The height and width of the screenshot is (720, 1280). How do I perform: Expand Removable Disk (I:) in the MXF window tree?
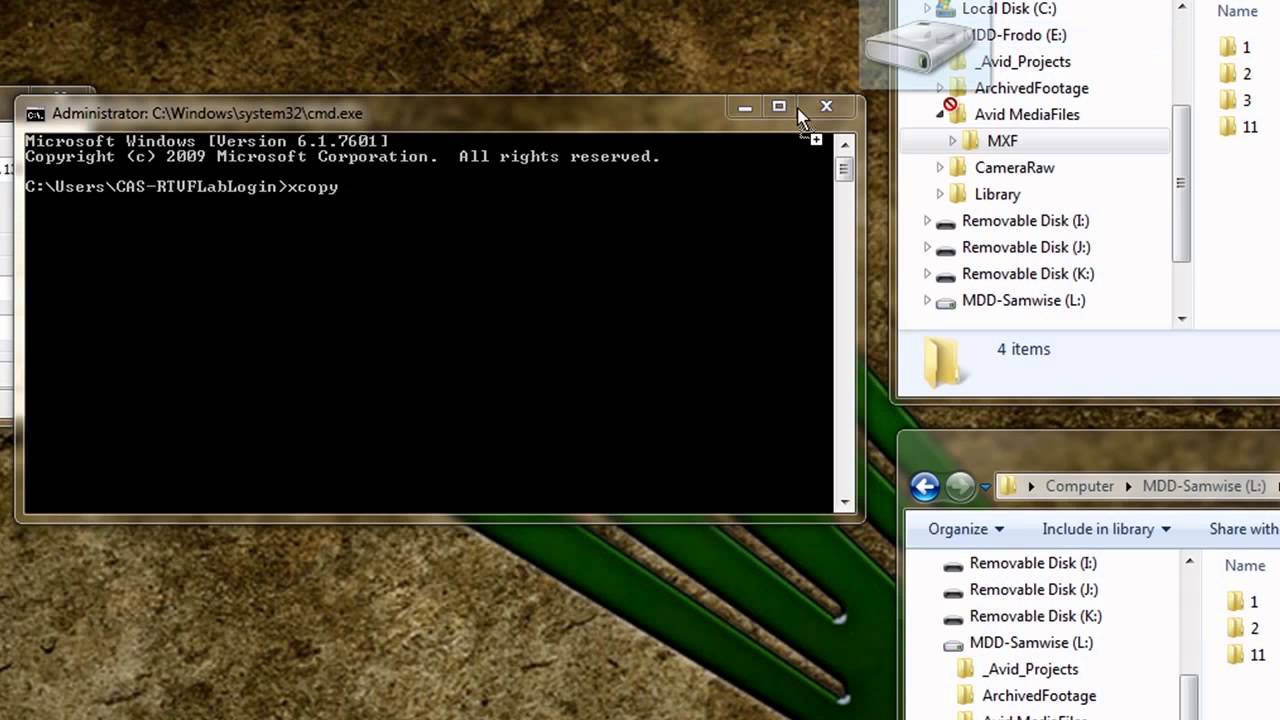(x=927, y=221)
